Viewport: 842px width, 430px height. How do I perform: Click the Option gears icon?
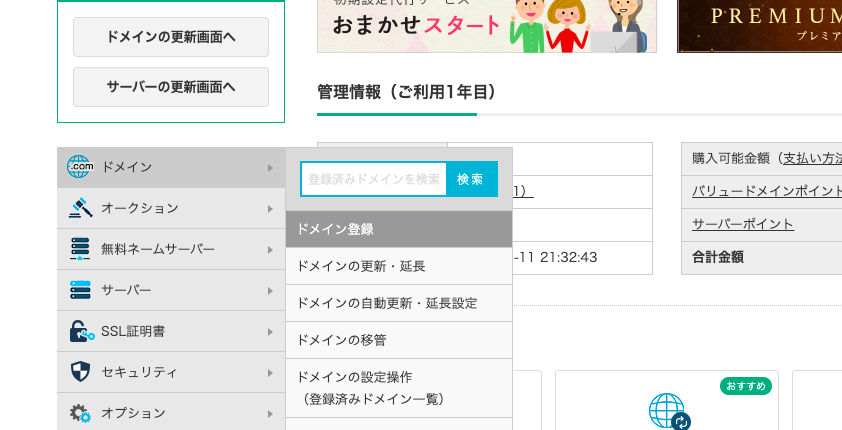80,413
